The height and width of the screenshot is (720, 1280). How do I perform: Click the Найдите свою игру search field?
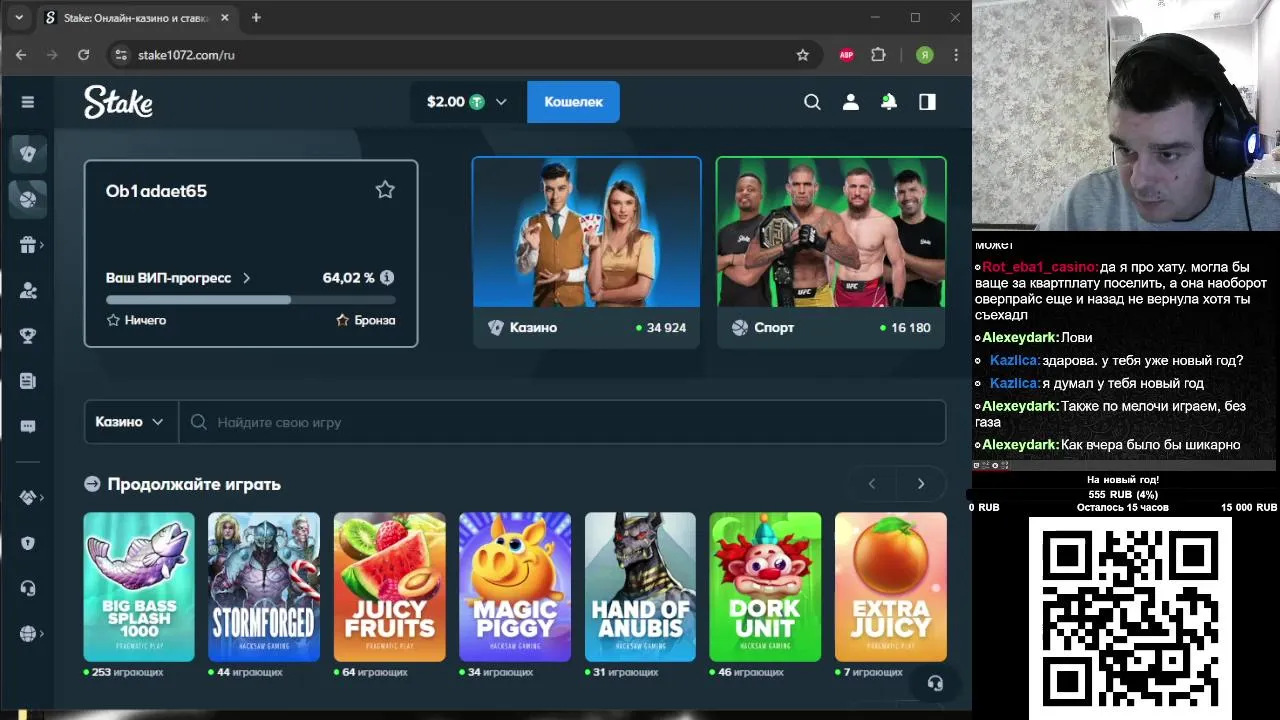click(562, 422)
